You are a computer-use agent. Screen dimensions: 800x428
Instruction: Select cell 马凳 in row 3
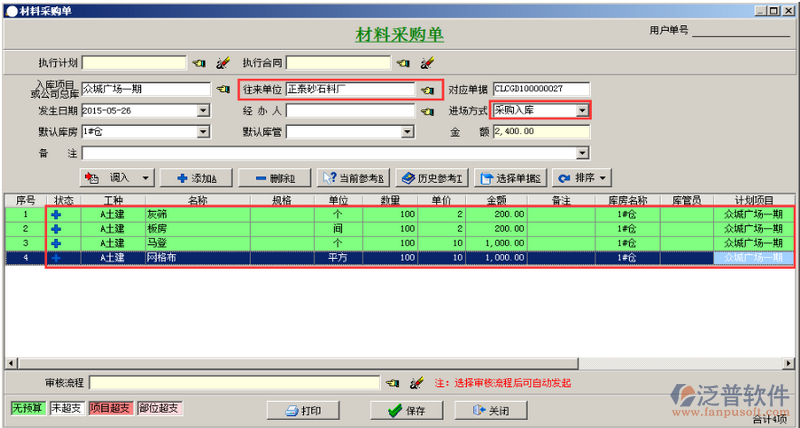198,243
